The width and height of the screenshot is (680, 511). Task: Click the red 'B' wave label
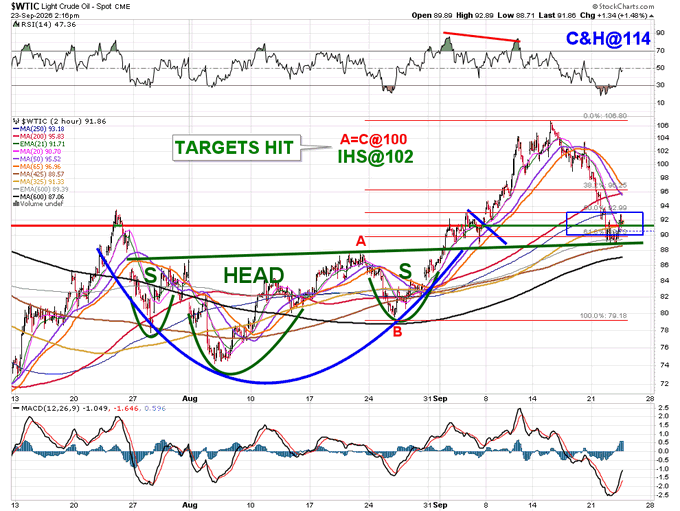(397, 332)
